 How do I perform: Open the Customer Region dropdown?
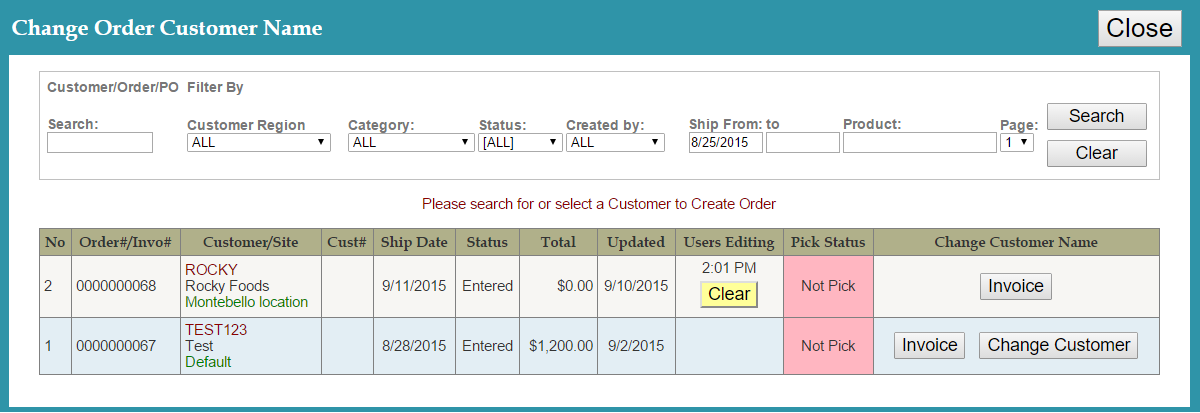pos(259,143)
